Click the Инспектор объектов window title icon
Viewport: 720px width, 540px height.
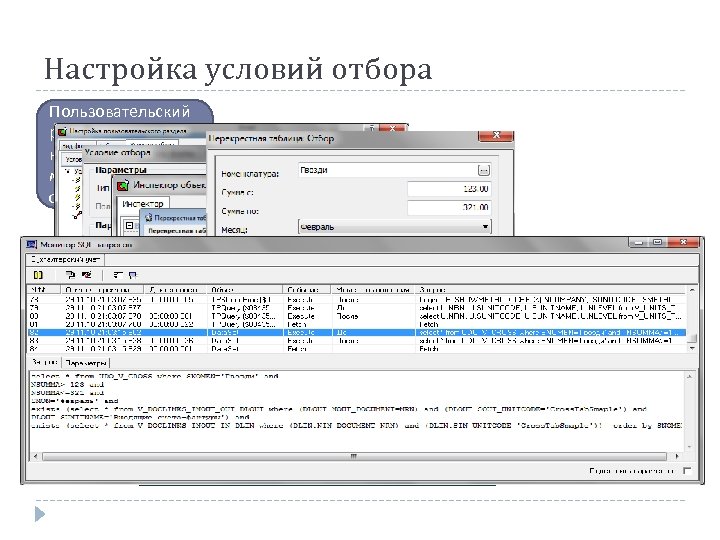(123, 186)
